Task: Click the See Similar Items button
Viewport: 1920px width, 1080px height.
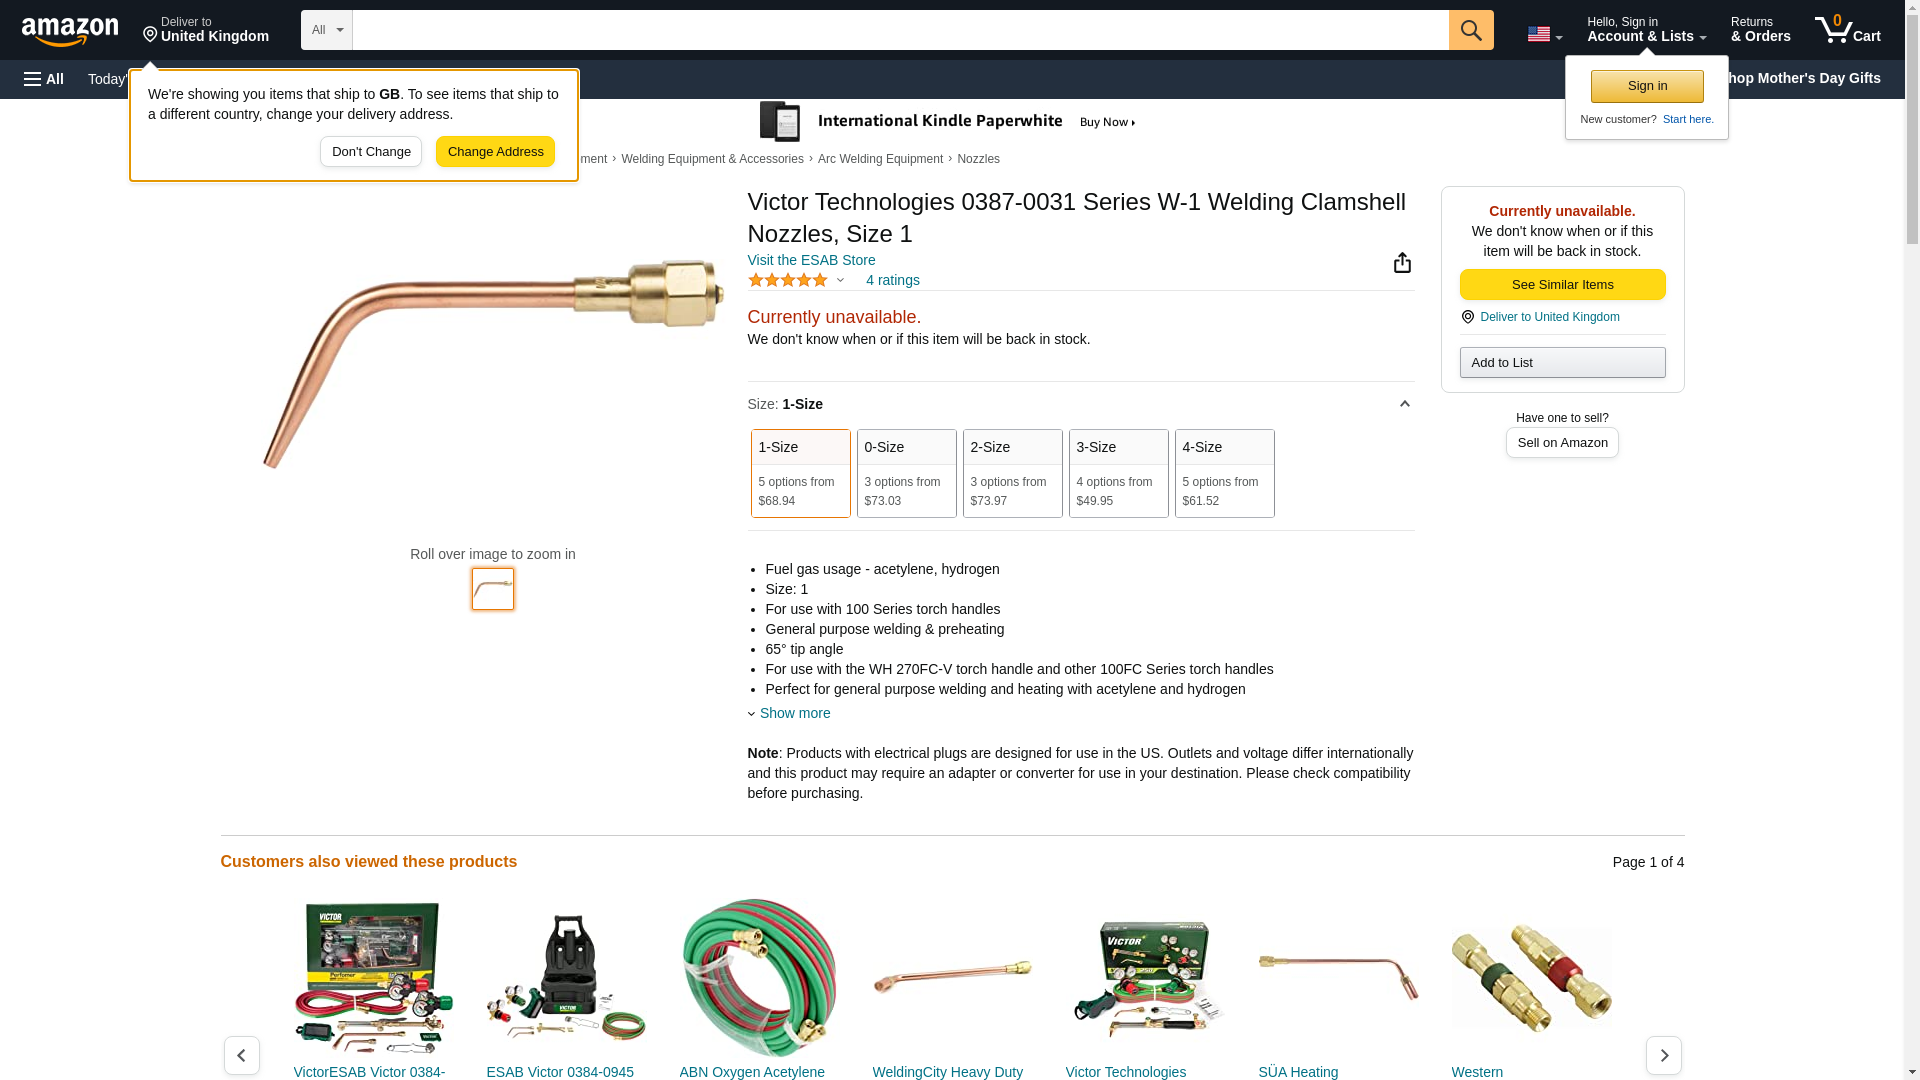Action: pos(1562,285)
